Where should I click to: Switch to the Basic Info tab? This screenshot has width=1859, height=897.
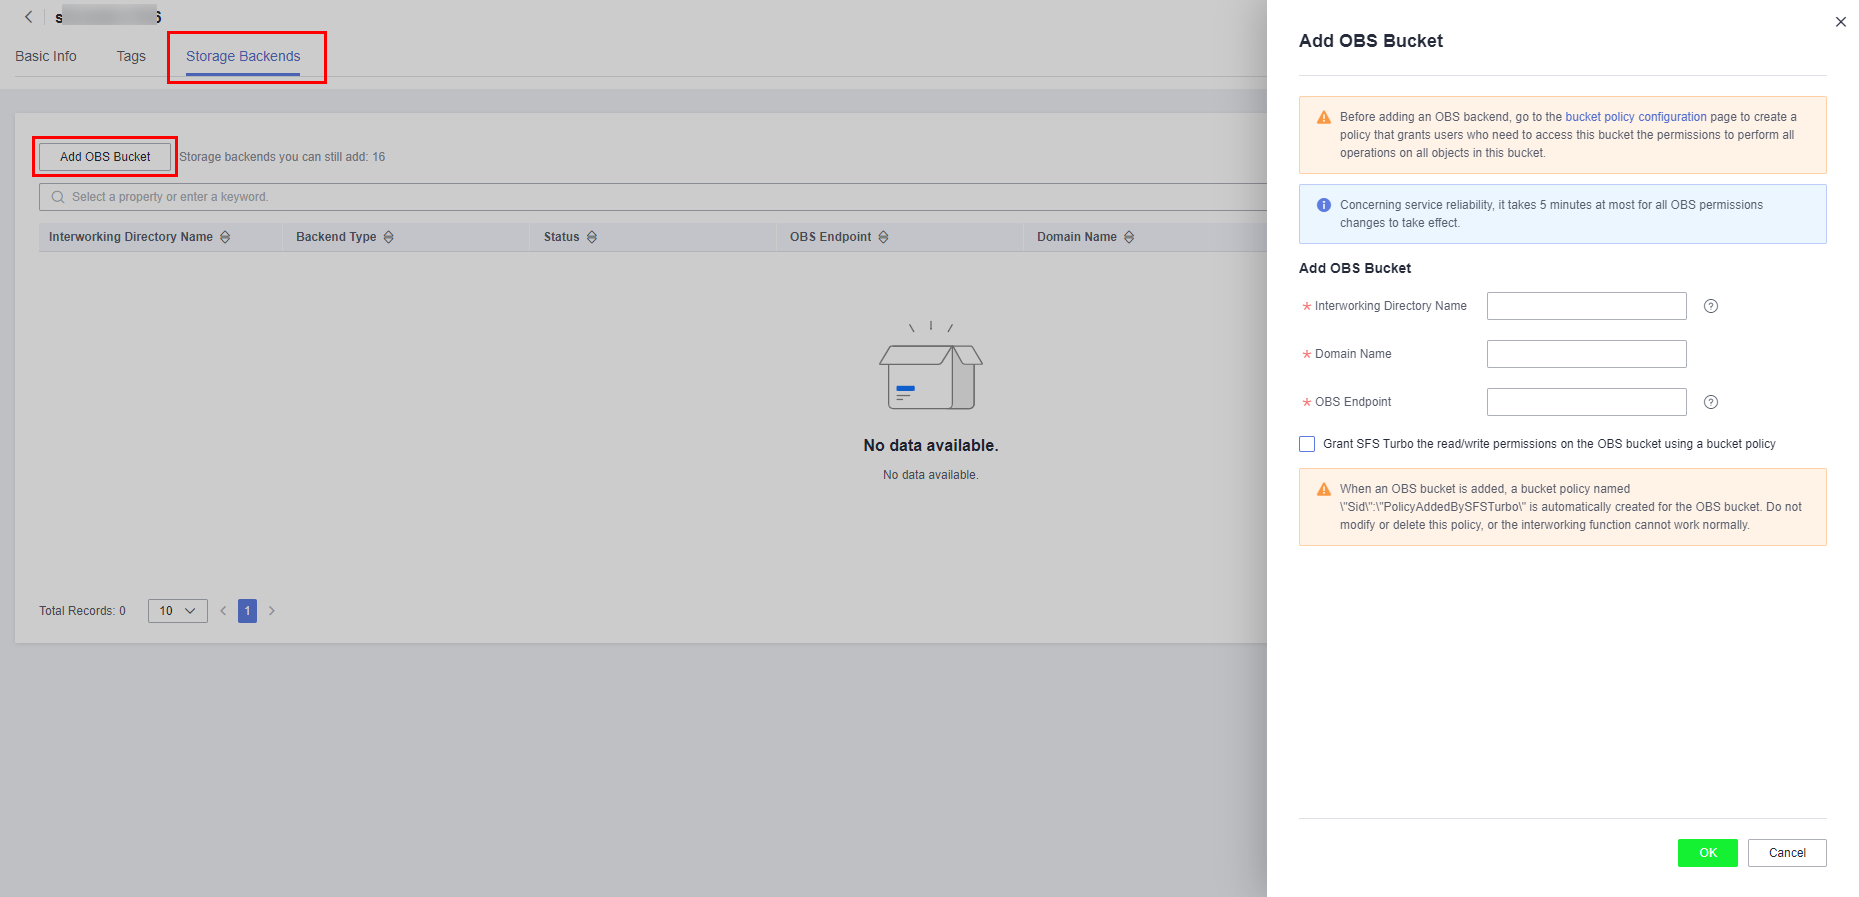(46, 56)
